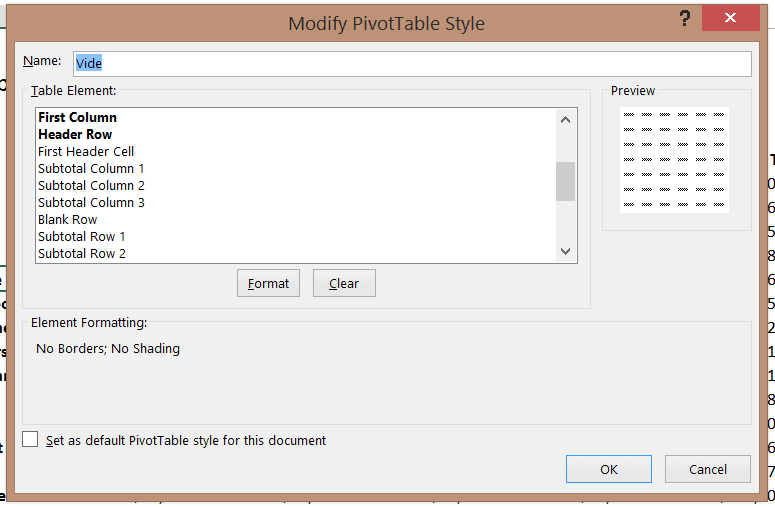This screenshot has height=507, width=775.
Task: Enable Set as default PivotTable style
Action: tap(31, 440)
